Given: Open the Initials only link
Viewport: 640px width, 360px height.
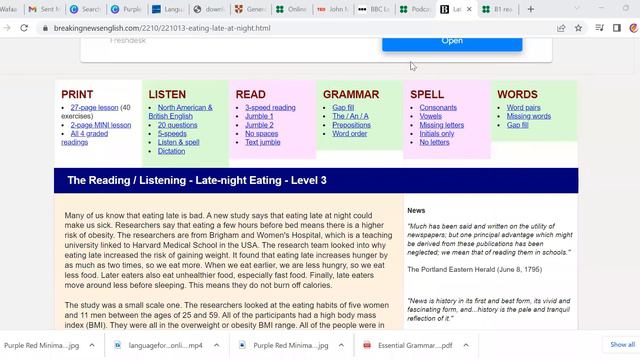Looking at the screenshot, I should tap(437, 134).
